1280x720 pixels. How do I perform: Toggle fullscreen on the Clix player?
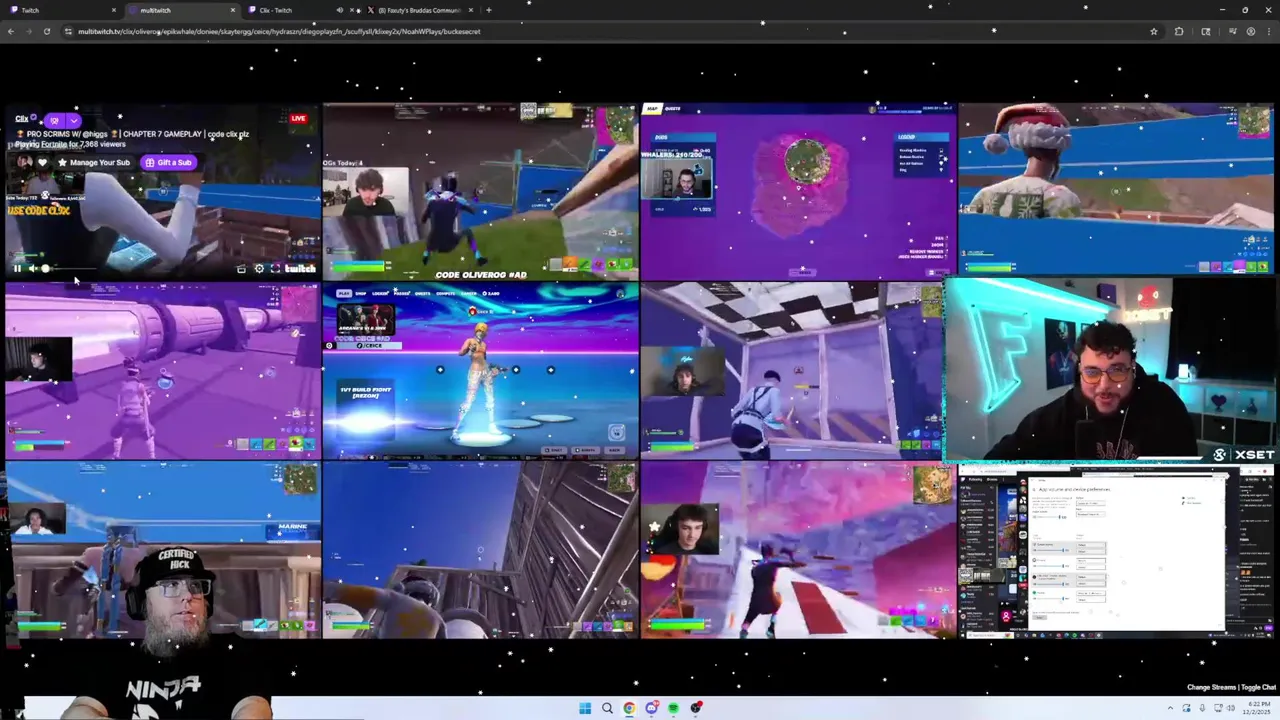click(275, 268)
